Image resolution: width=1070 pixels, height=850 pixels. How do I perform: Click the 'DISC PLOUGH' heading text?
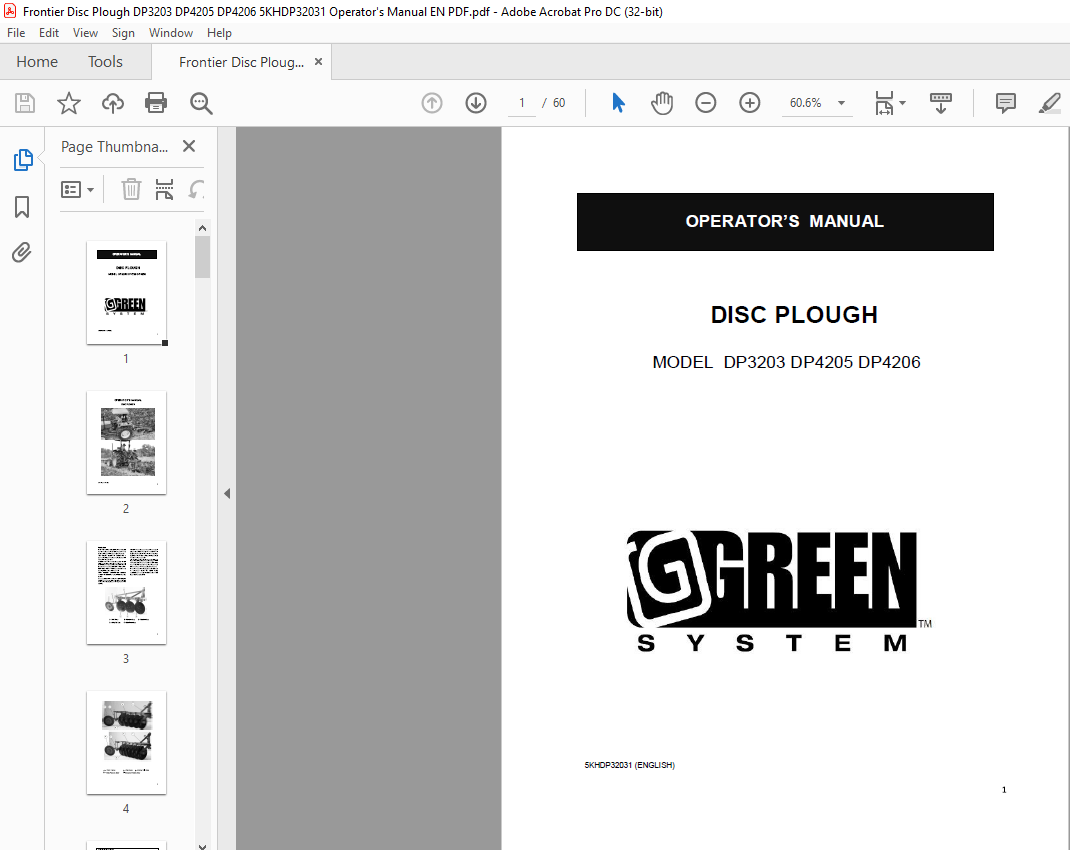[x=794, y=314]
